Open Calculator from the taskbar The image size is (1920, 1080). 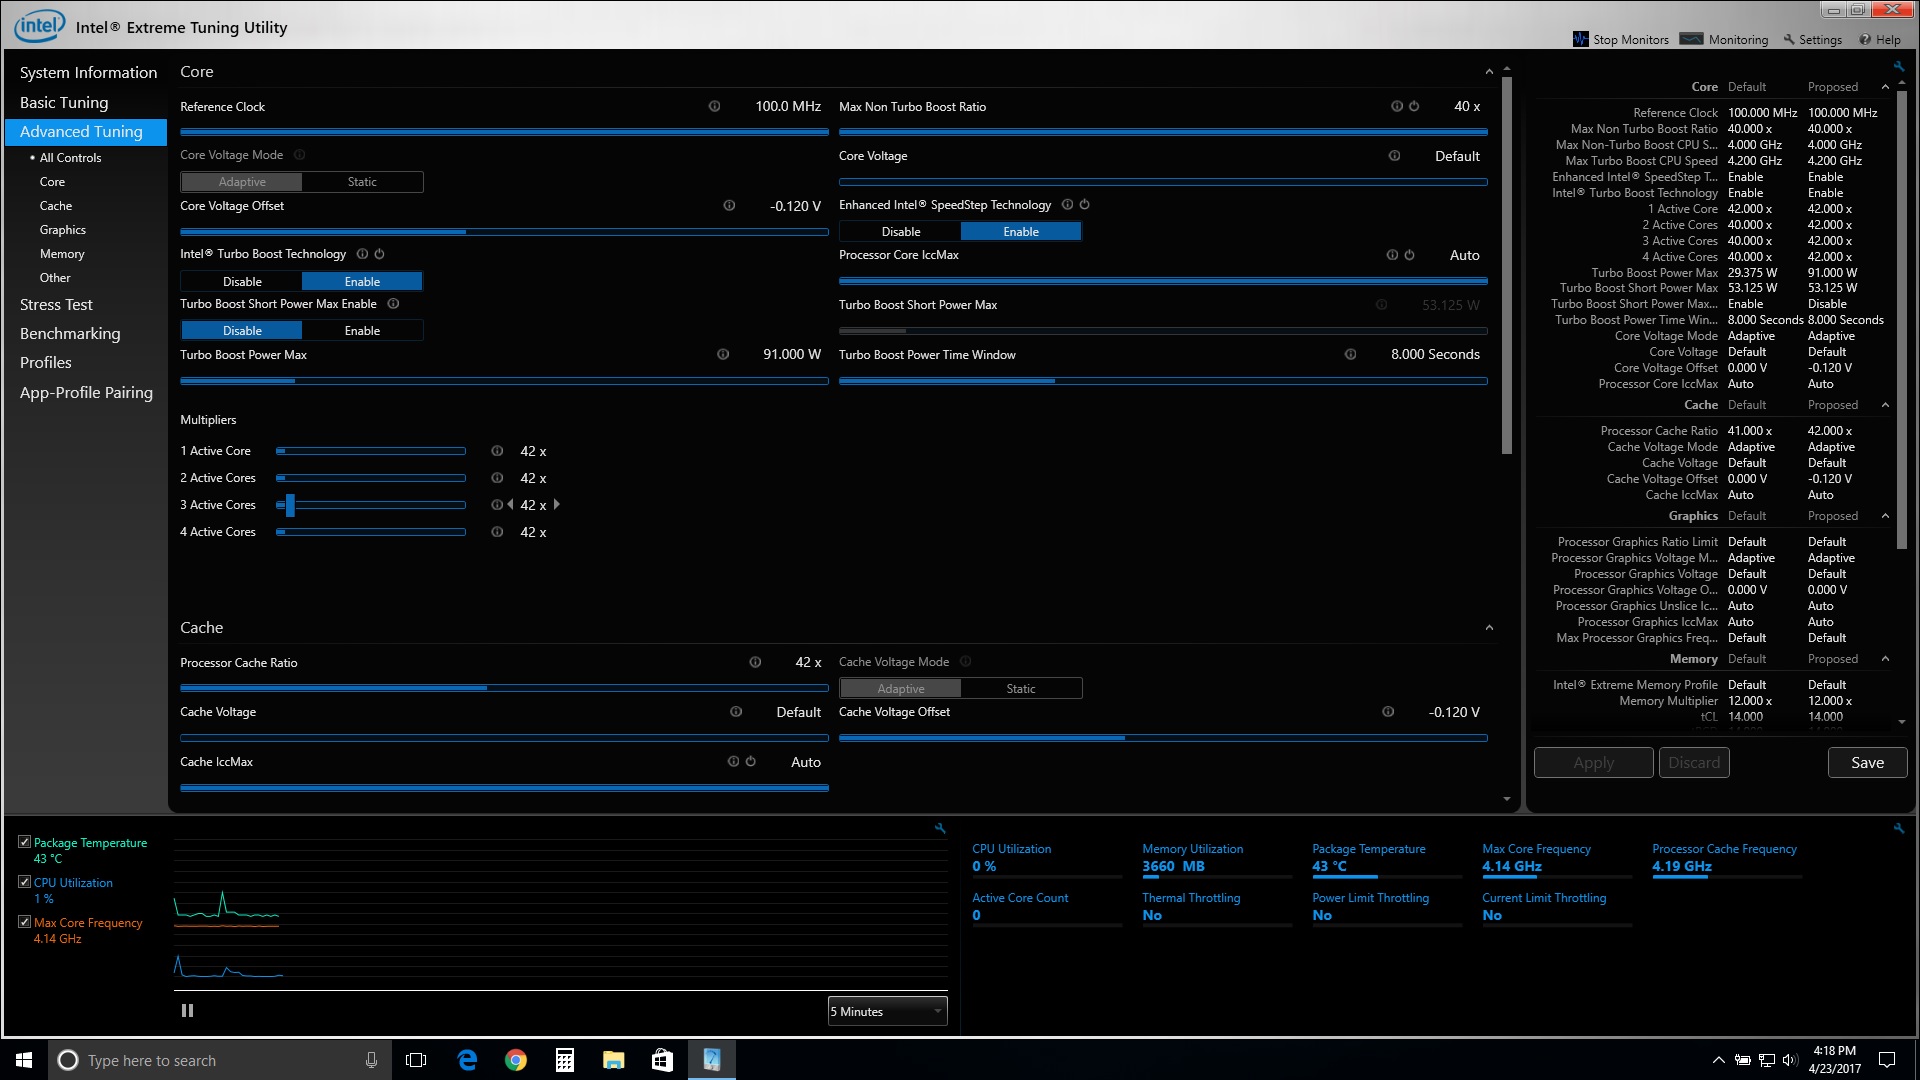pyautogui.click(x=565, y=1060)
